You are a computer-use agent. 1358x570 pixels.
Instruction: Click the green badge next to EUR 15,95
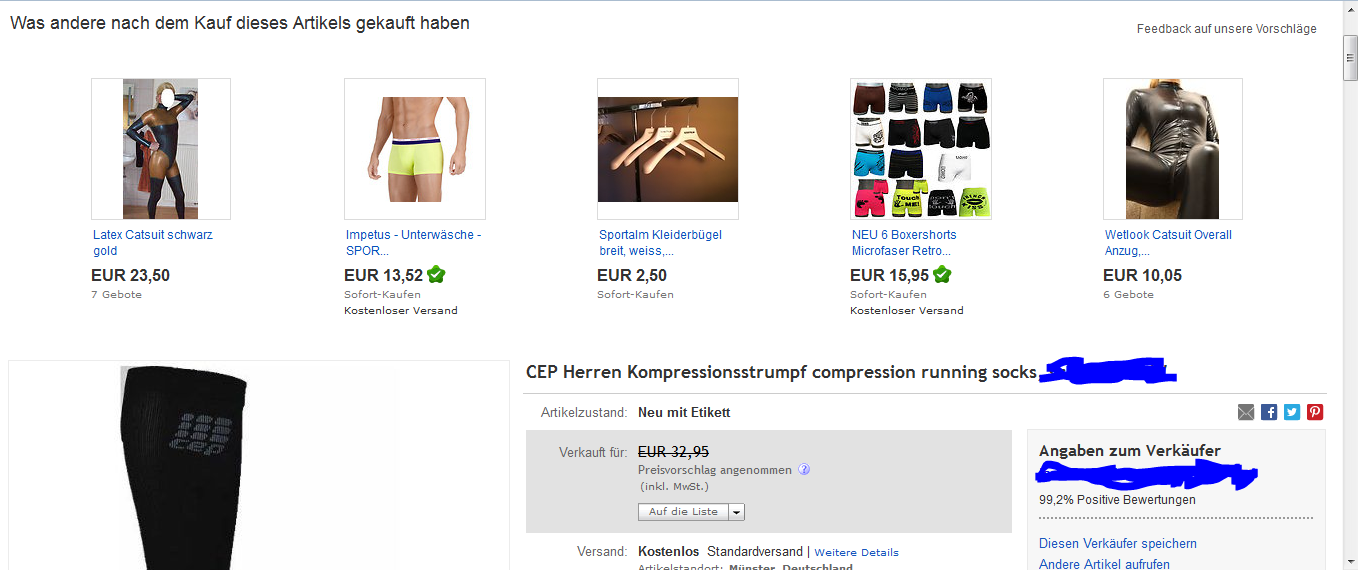pos(942,275)
